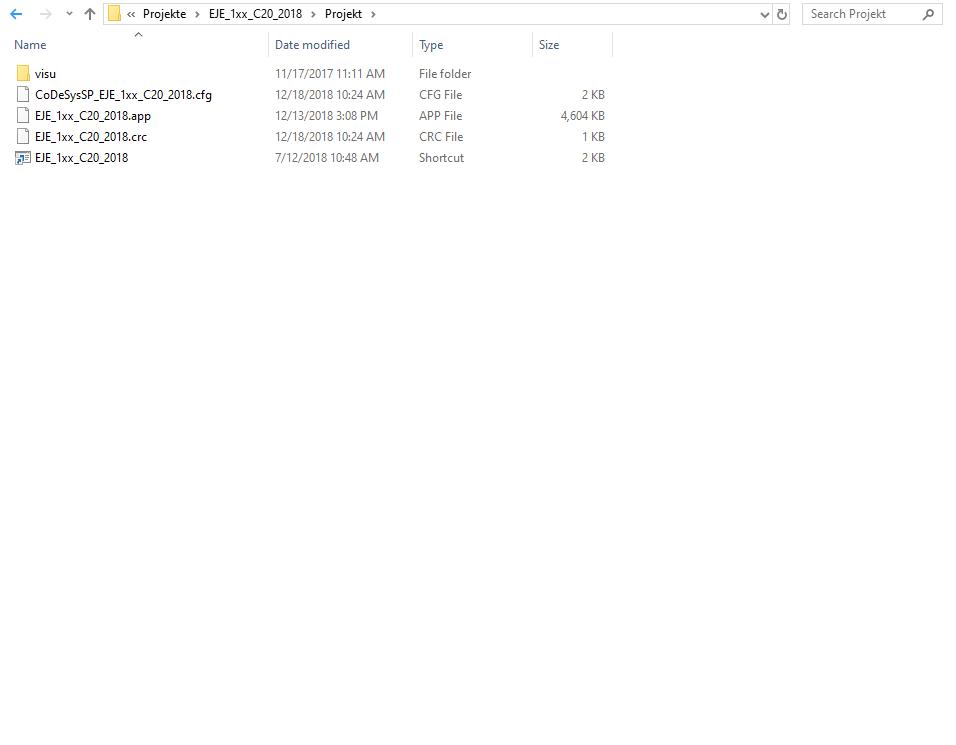Click date 11/17/2017 11:11 AM
Viewport: 956px width, 745px height.
click(x=330, y=74)
